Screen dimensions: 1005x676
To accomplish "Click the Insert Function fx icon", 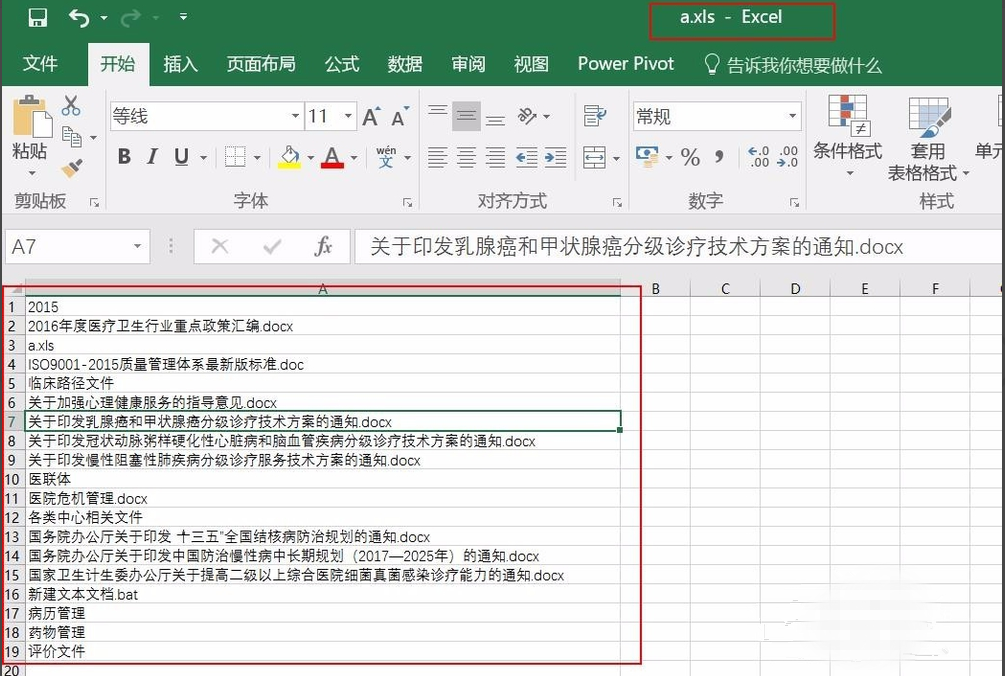I will click(x=323, y=247).
